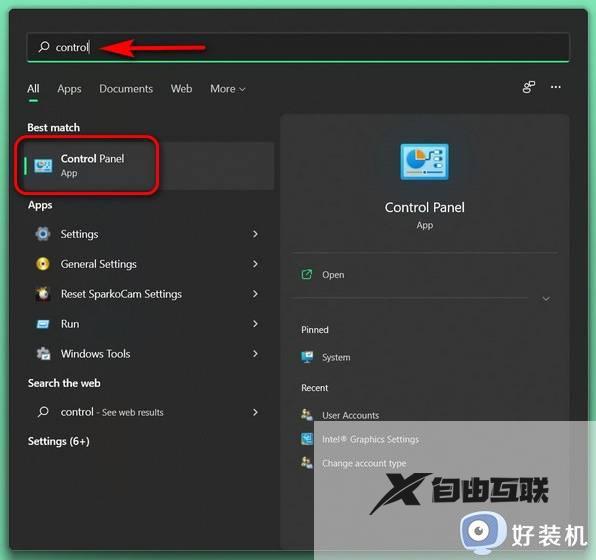The height and width of the screenshot is (560, 596).
Task: Click the General Settings disc icon
Action: [43, 263]
